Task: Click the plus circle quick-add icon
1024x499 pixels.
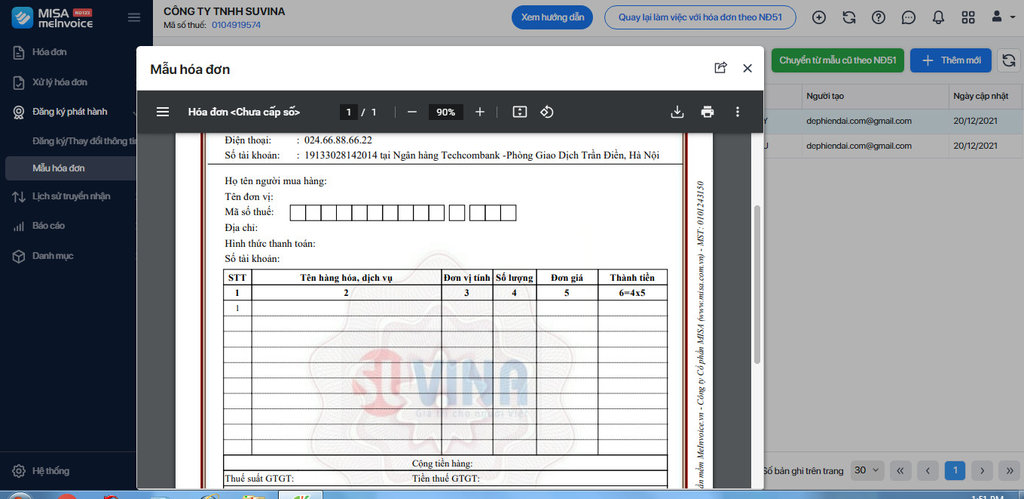Action: tap(819, 18)
